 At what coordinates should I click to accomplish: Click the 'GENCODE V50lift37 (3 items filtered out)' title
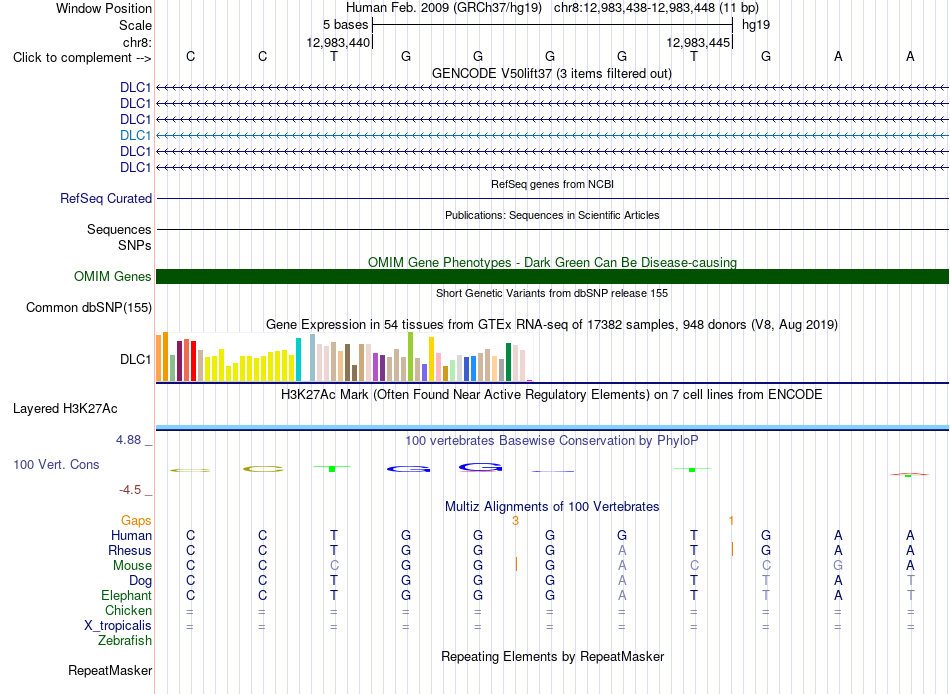[x=552, y=73]
